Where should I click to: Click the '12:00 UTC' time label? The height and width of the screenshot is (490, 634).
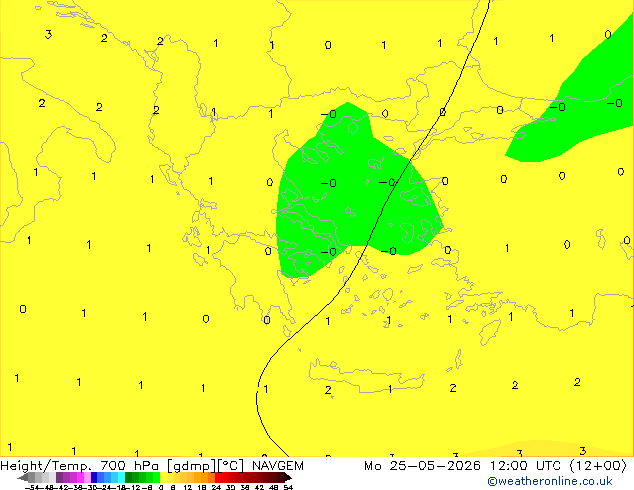tap(525, 466)
